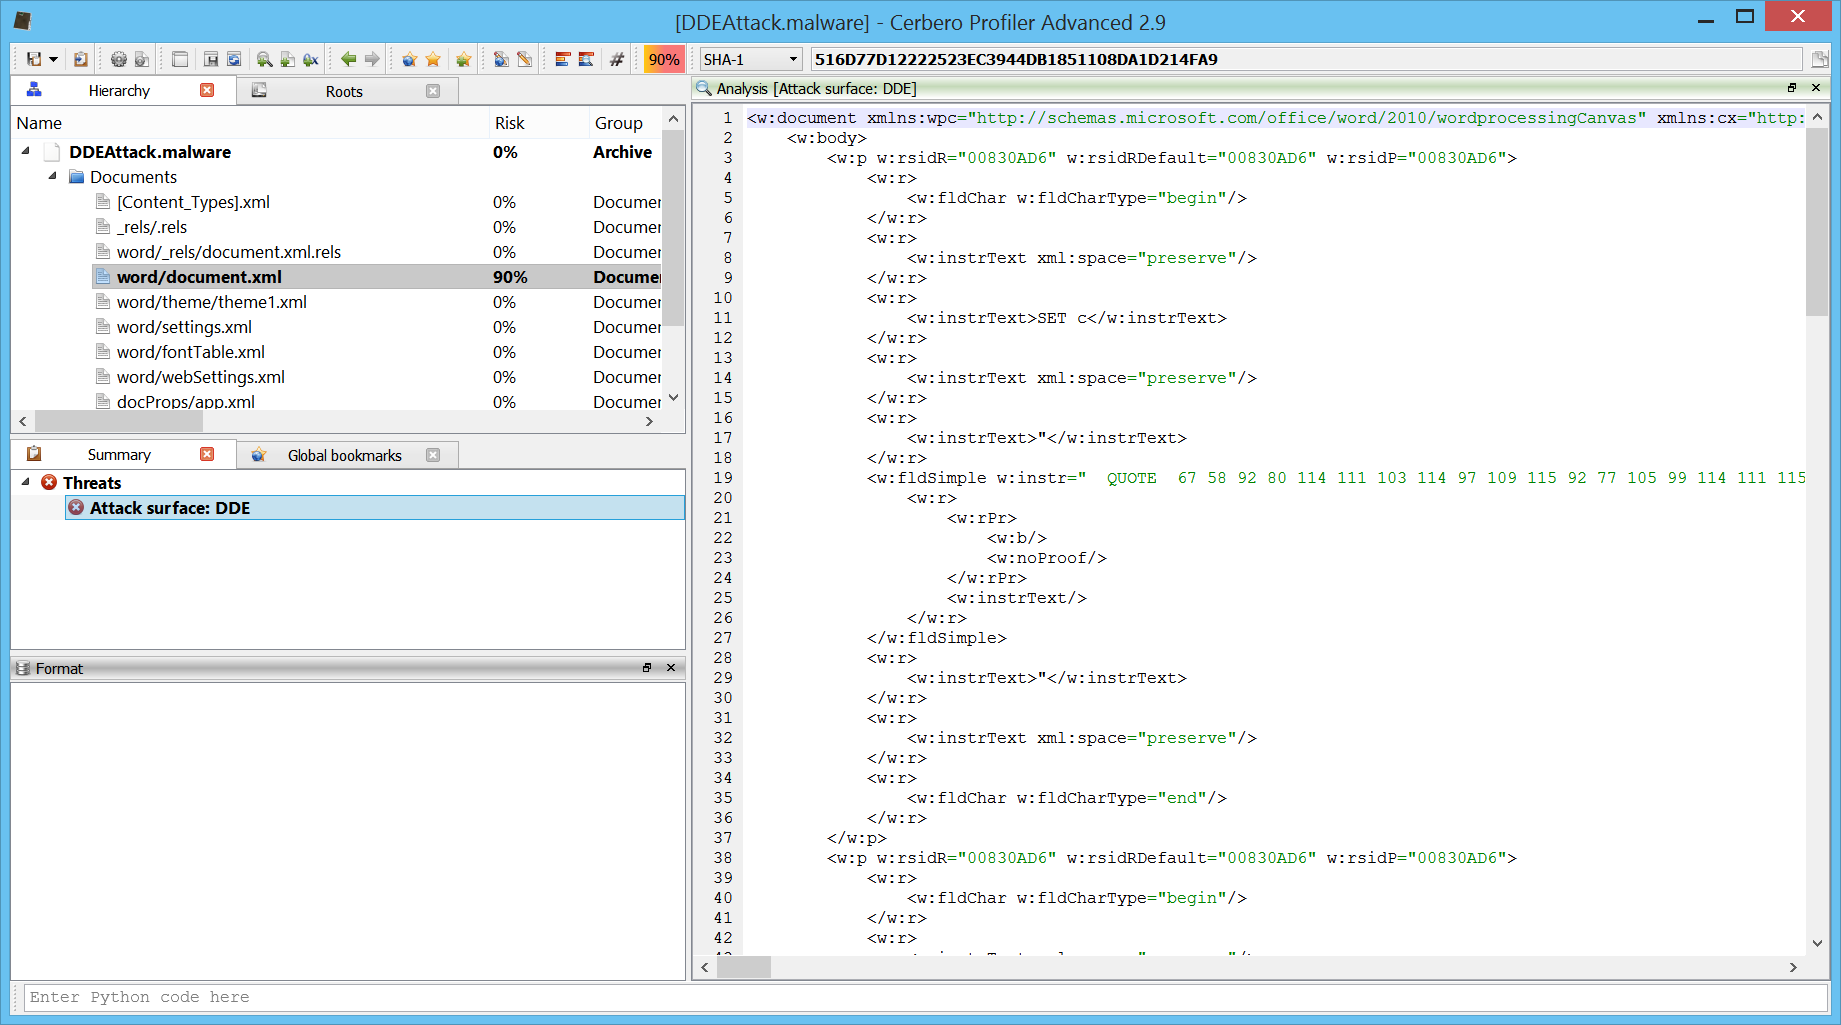
Task: Click hierarchy vertical scrollbar down arrow
Action: 674,398
